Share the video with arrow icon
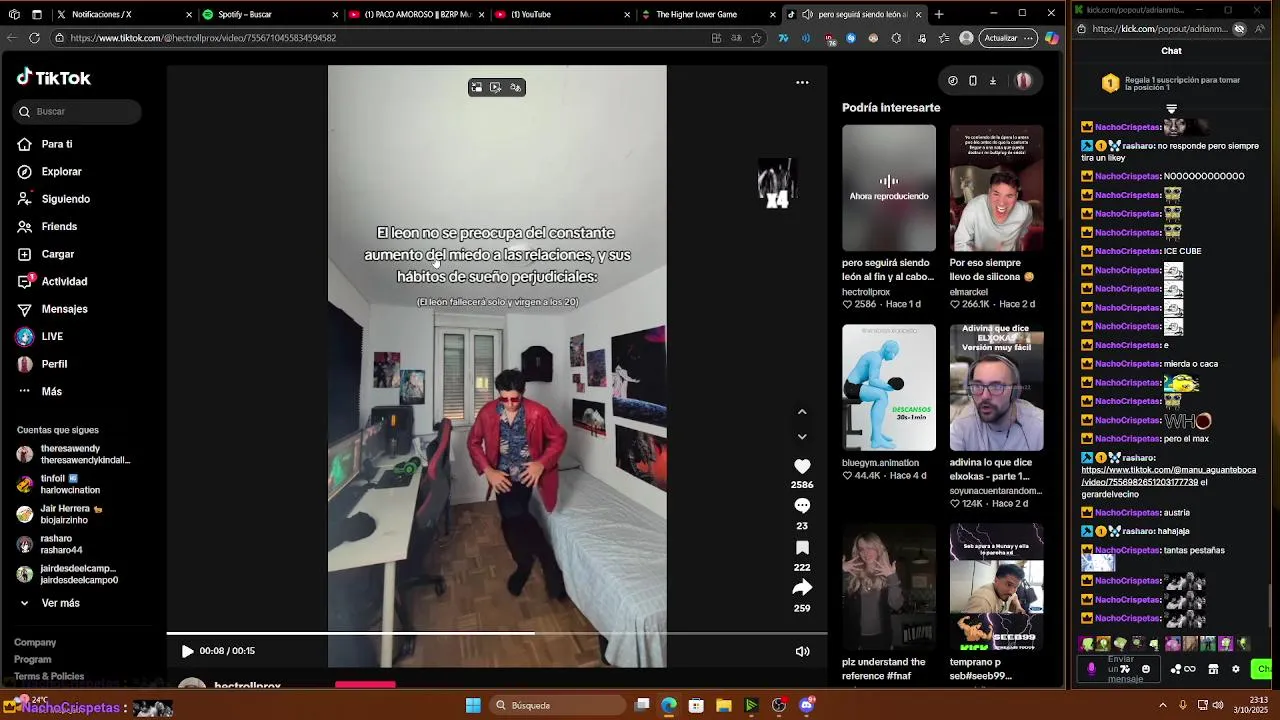1280x720 pixels. (802, 588)
